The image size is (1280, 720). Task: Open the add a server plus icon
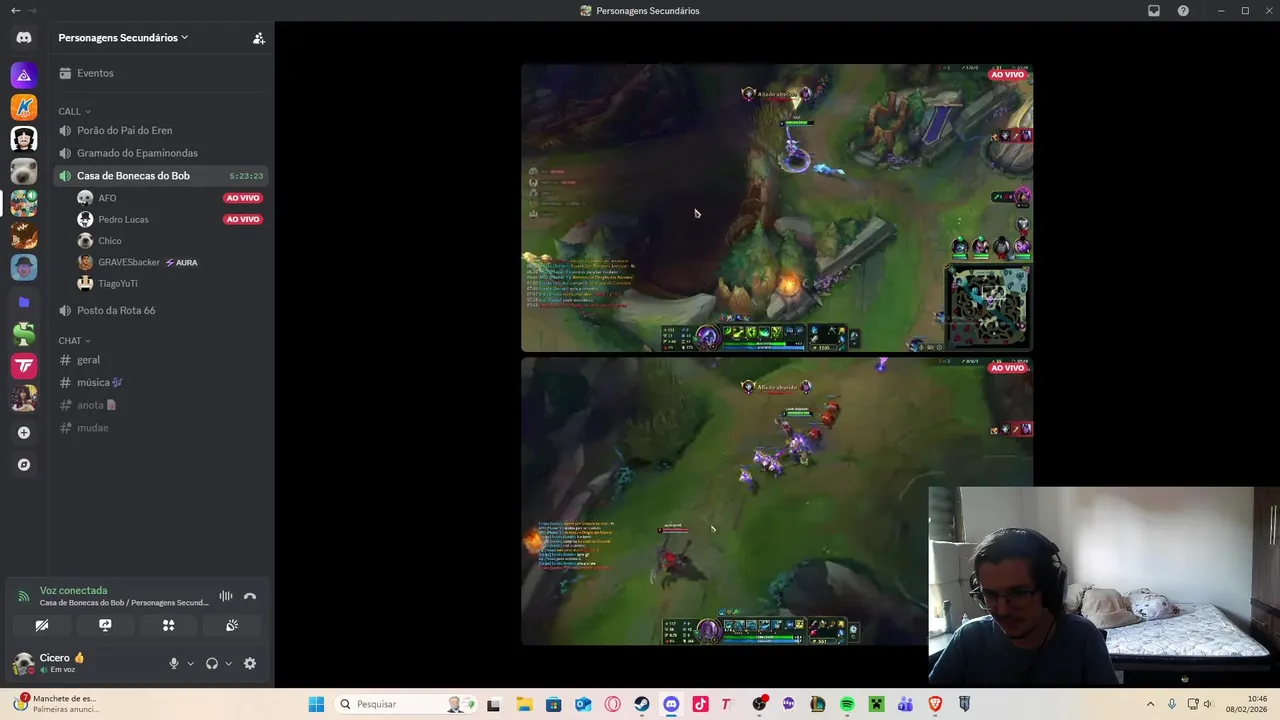[24, 433]
